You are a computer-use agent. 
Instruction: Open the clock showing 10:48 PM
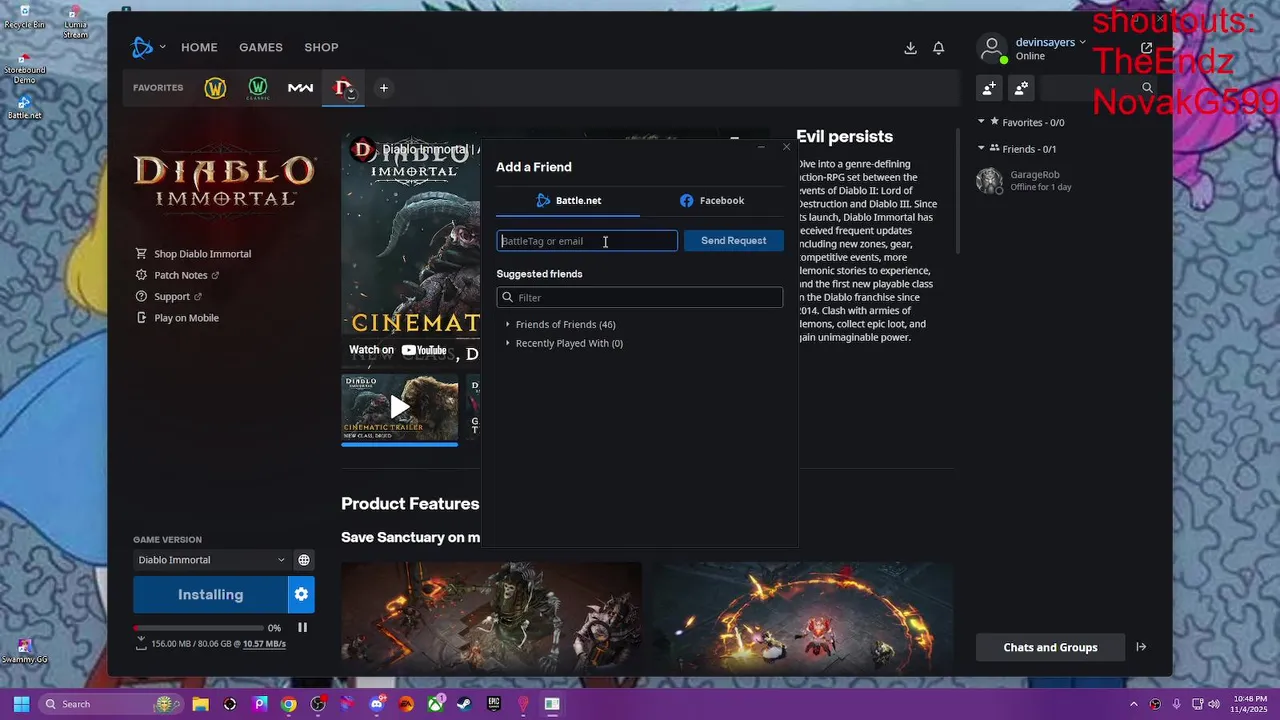(x=1250, y=704)
